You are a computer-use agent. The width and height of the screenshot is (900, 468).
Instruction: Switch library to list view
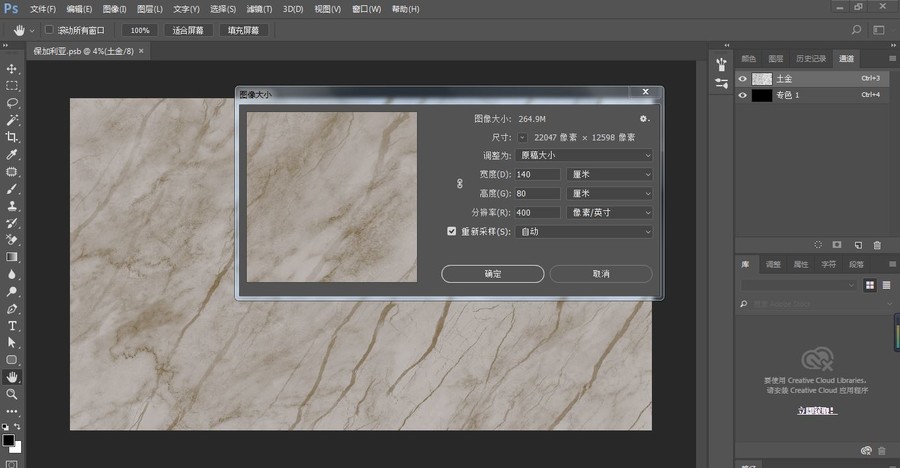[x=886, y=285]
